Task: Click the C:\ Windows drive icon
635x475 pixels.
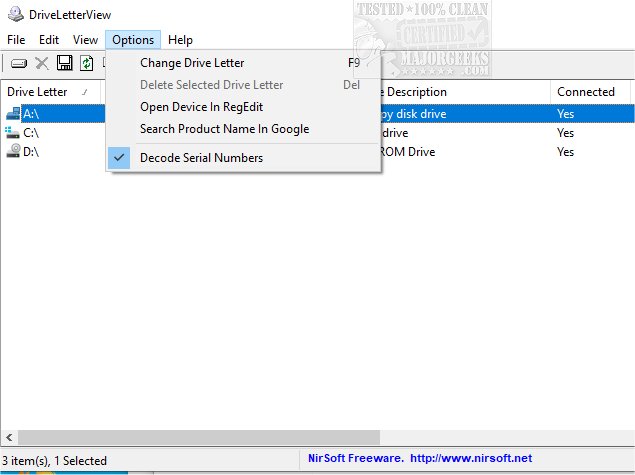Action: pos(12,132)
